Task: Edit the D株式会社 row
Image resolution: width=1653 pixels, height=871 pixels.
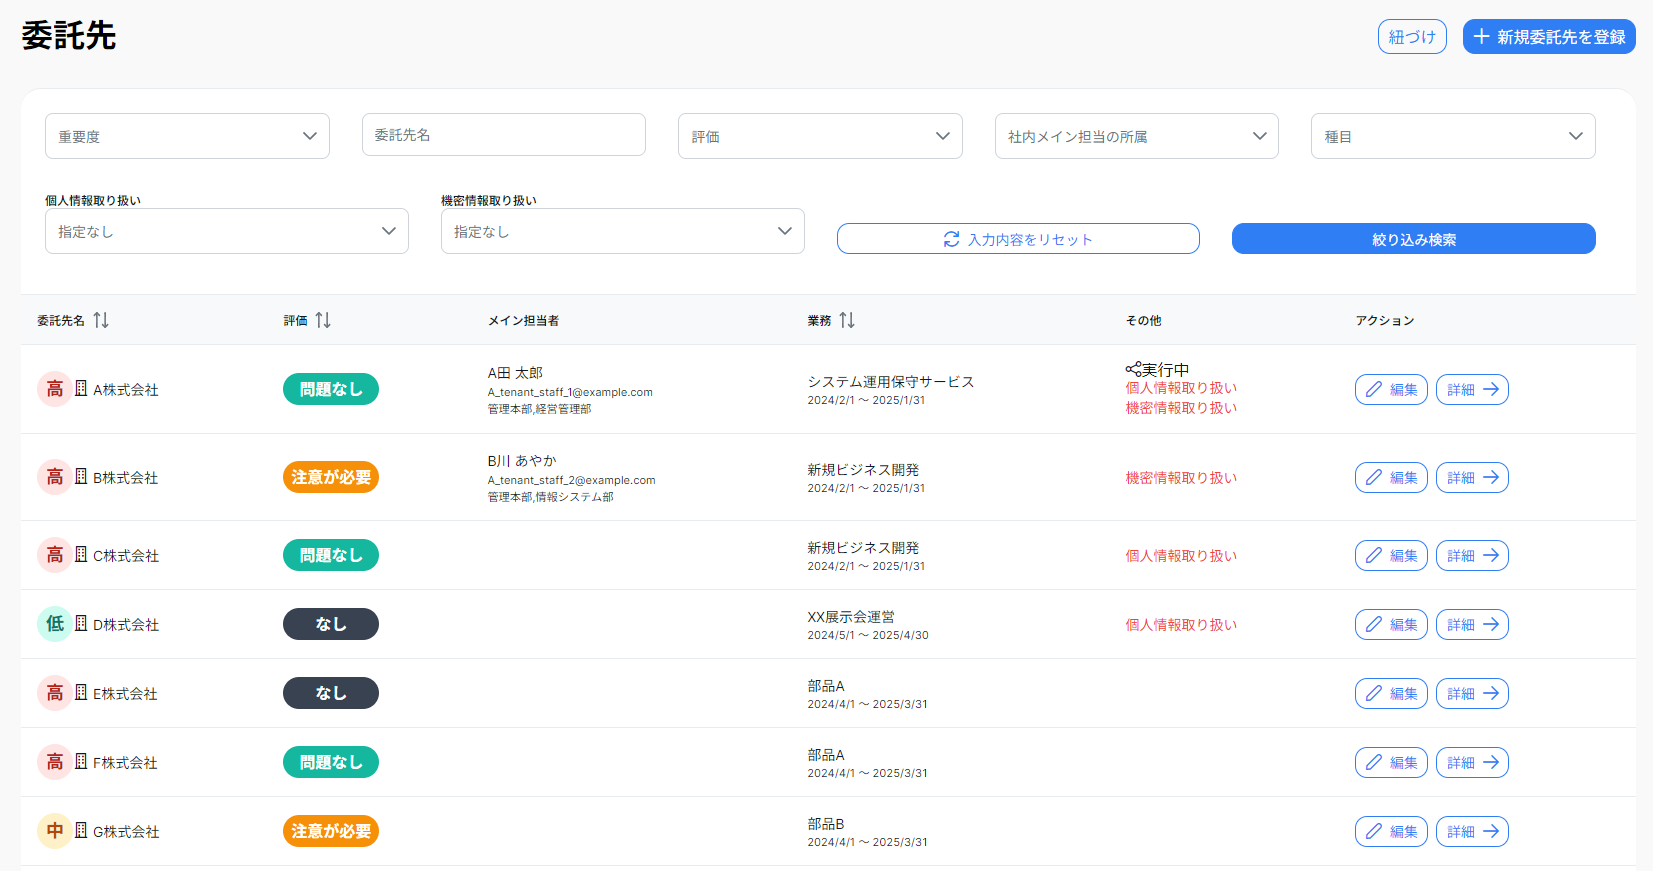Action: click(x=1391, y=624)
